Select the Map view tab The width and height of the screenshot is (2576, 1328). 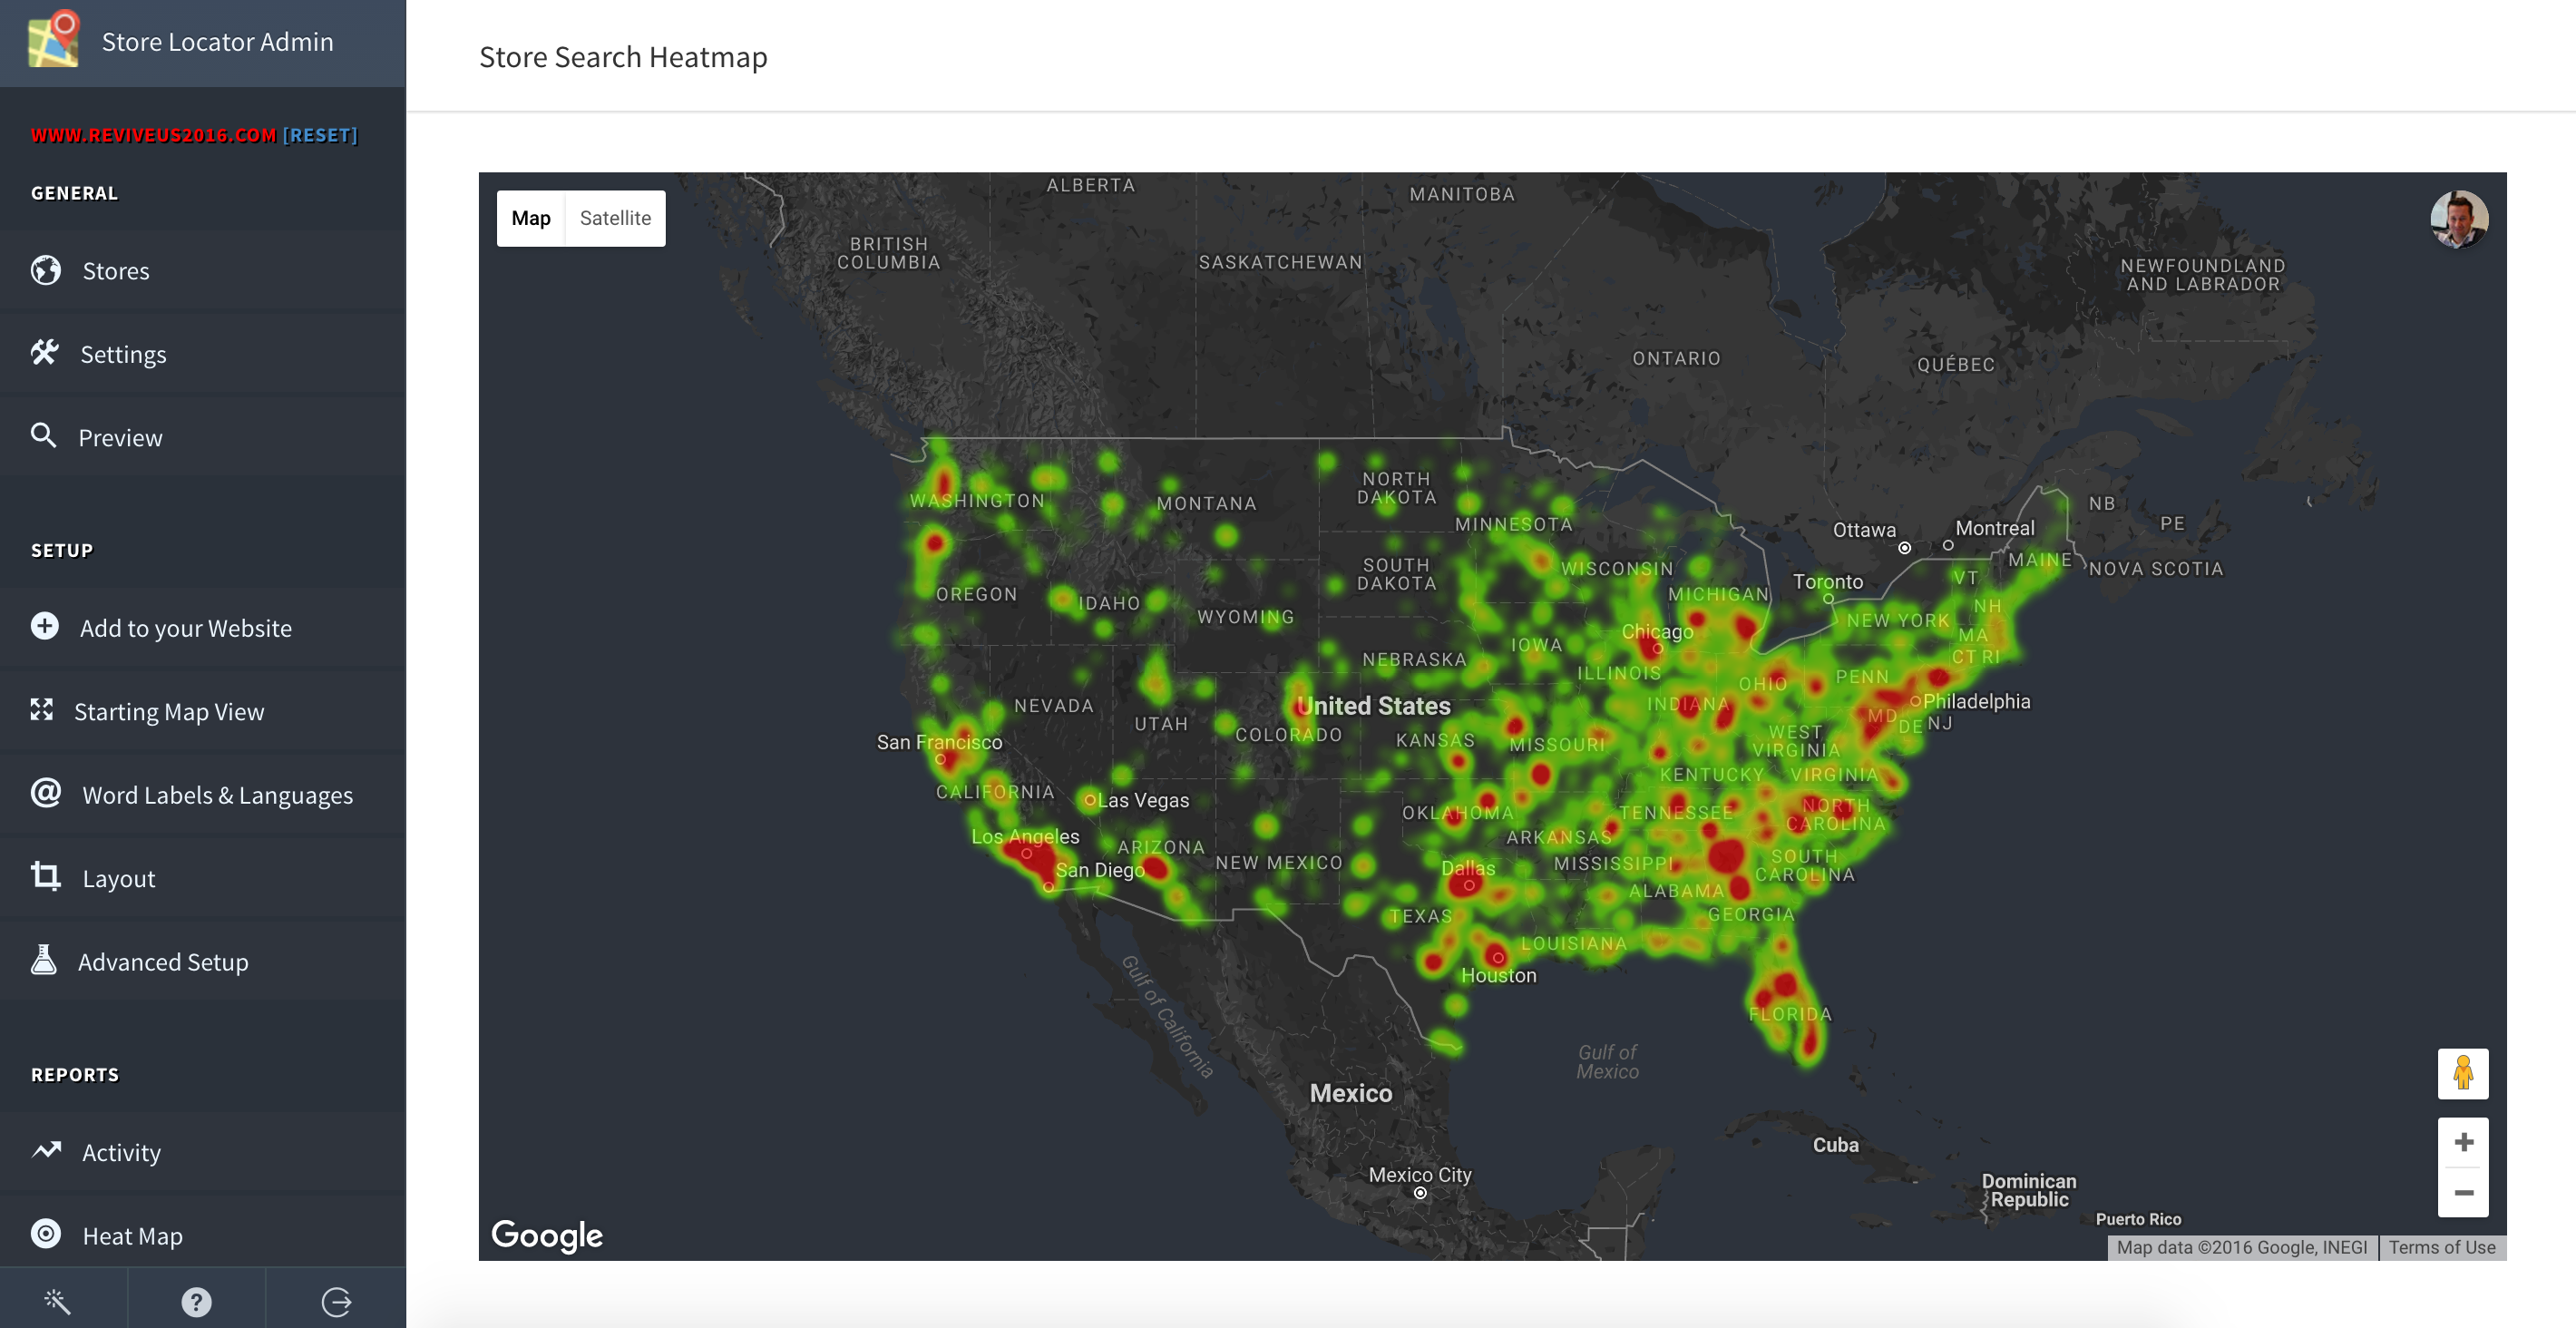click(x=530, y=218)
